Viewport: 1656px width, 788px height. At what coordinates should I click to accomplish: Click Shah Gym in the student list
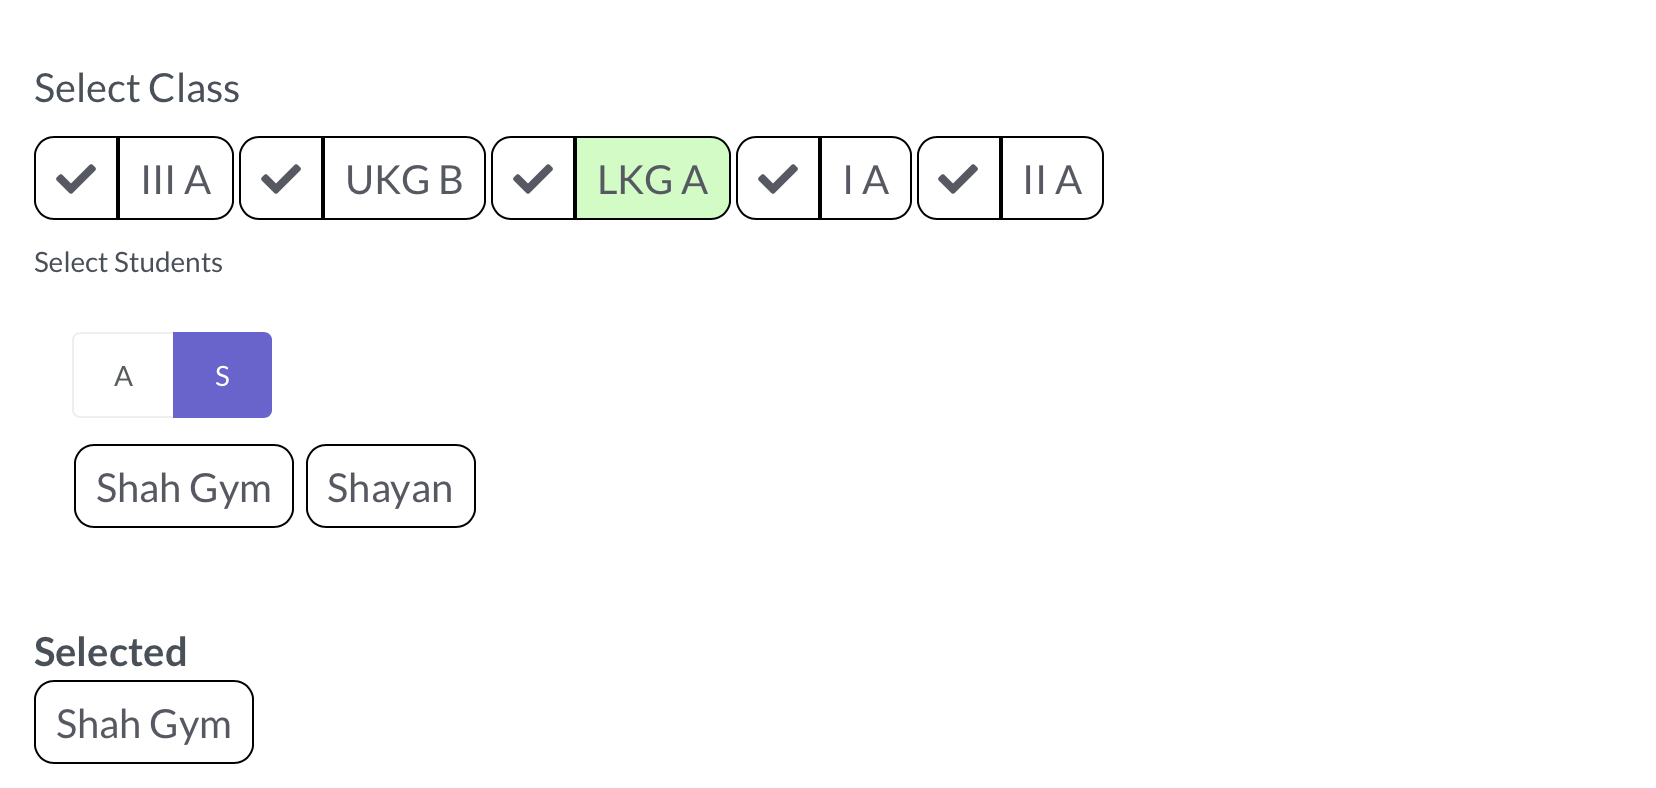pyautogui.click(x=184, y=487)
